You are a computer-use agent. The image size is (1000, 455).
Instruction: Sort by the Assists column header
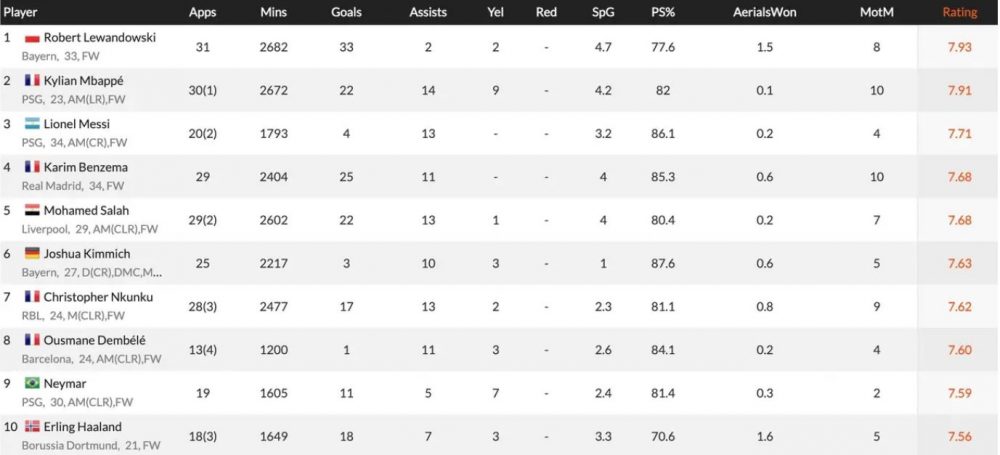[x=428, y=12]
